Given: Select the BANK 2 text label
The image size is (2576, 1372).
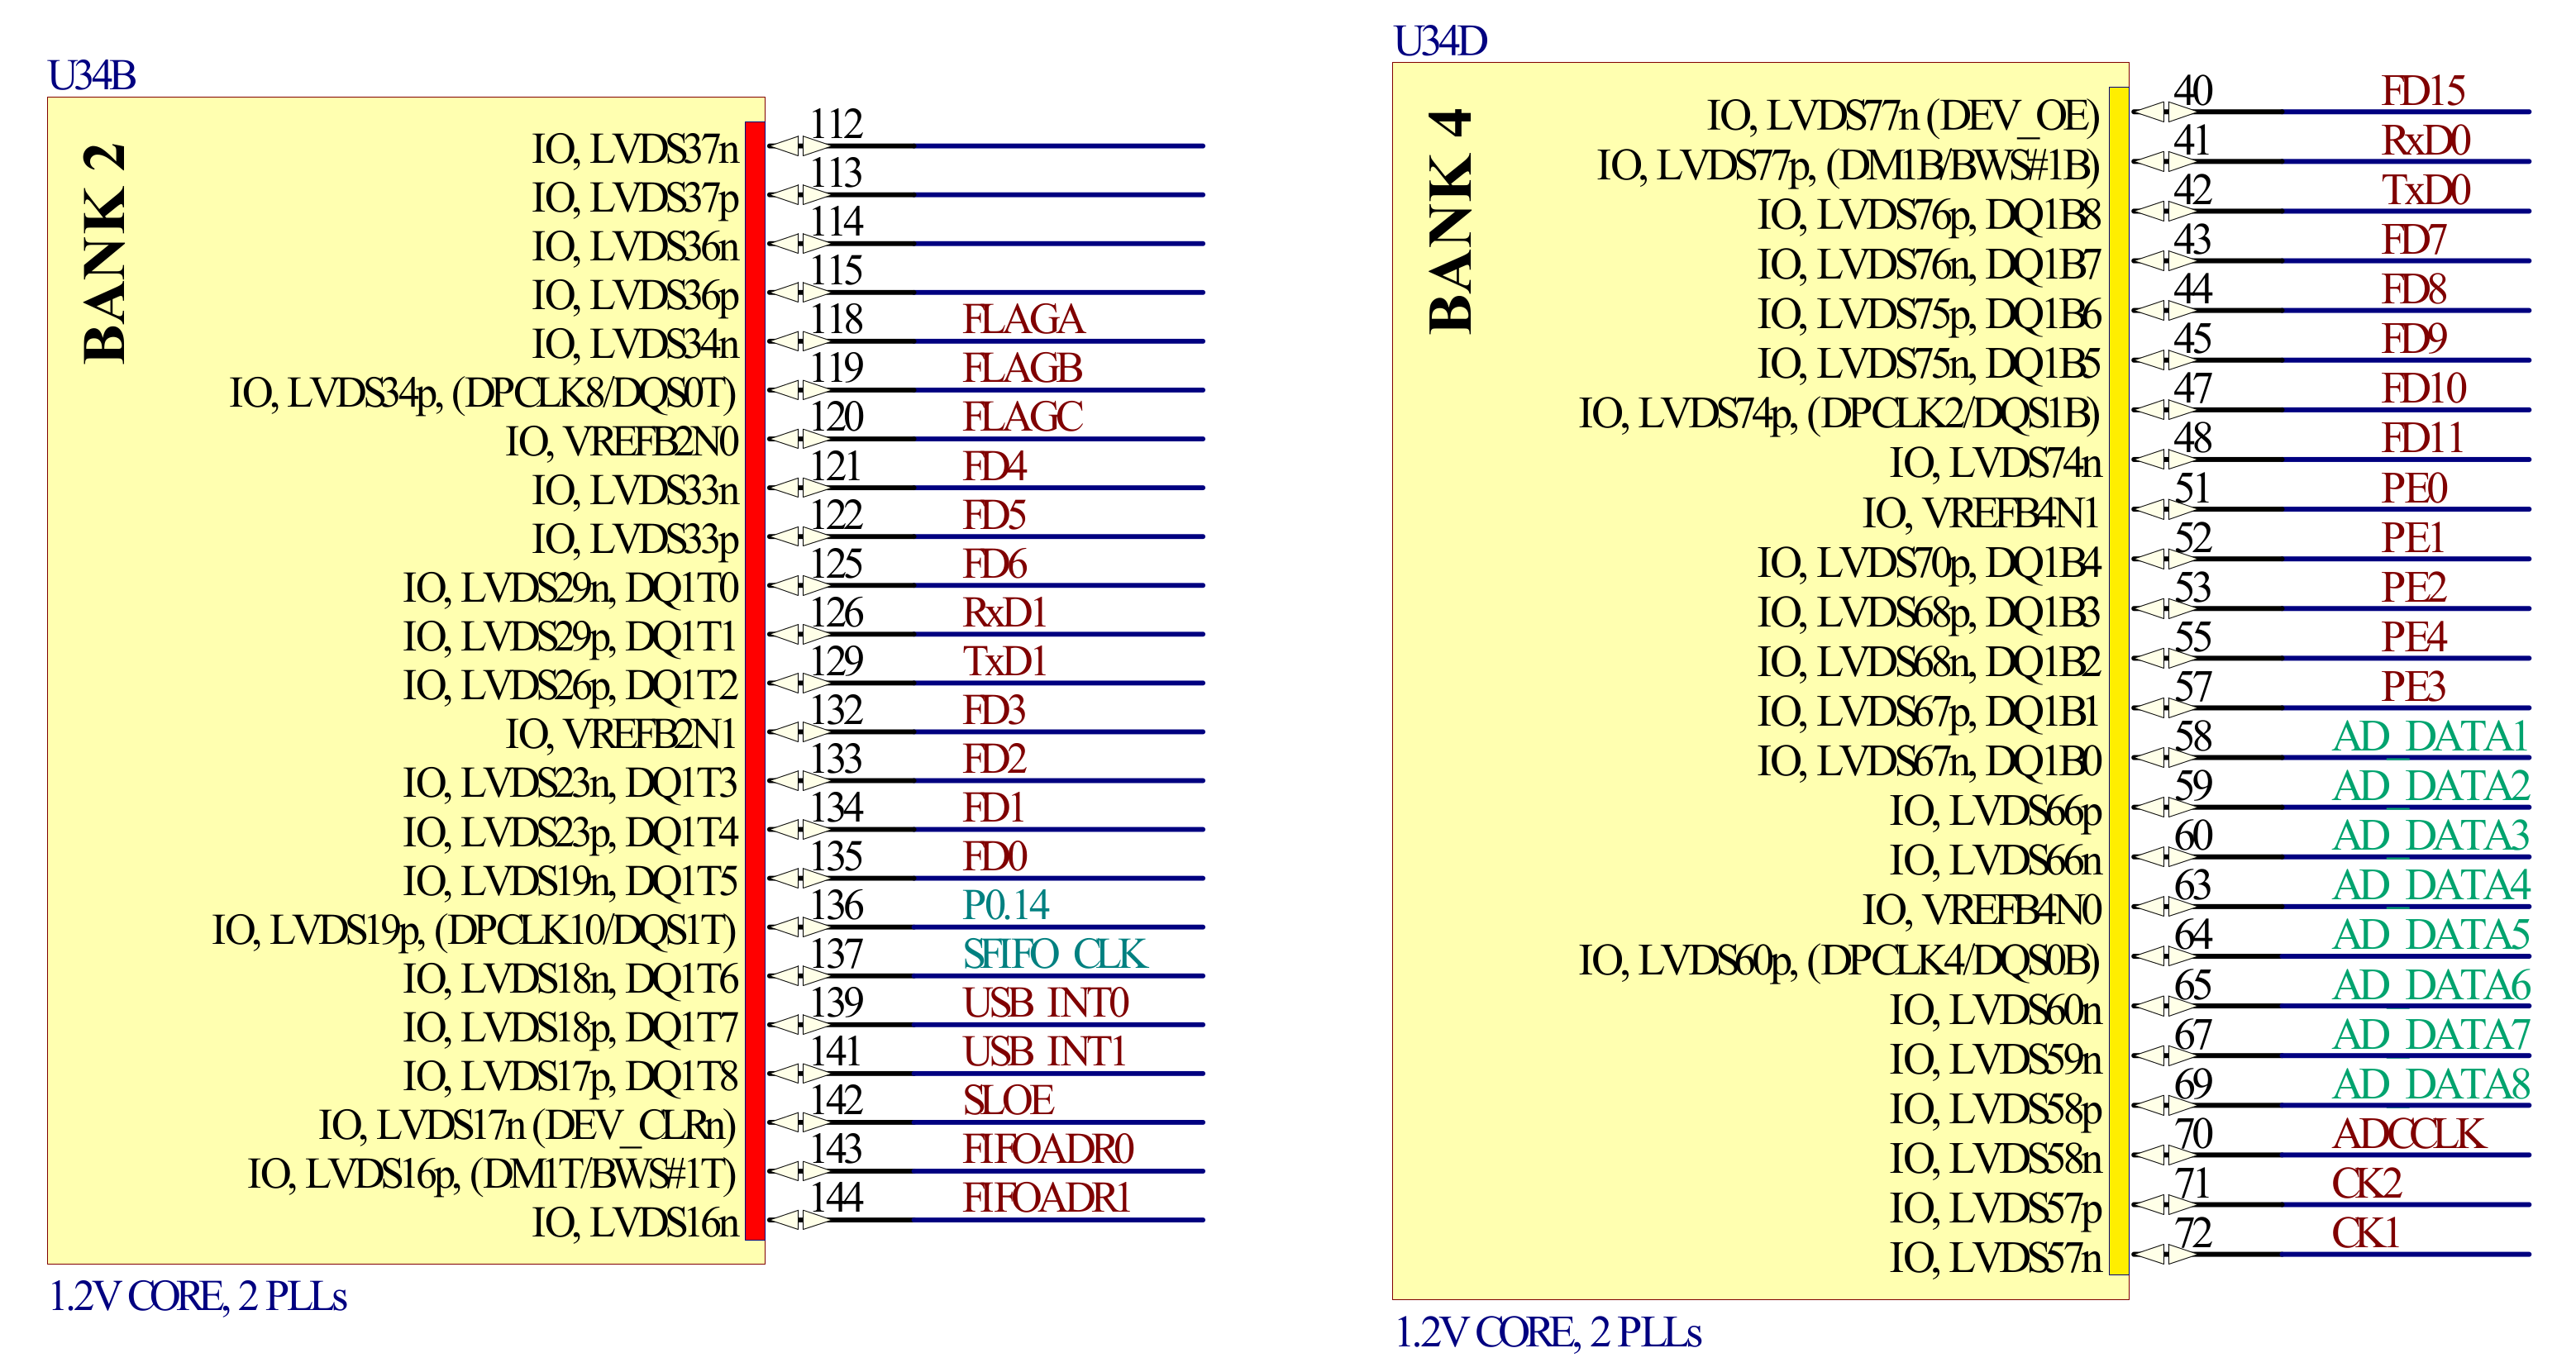Looking at the screenshot, I should pos(105,253).
